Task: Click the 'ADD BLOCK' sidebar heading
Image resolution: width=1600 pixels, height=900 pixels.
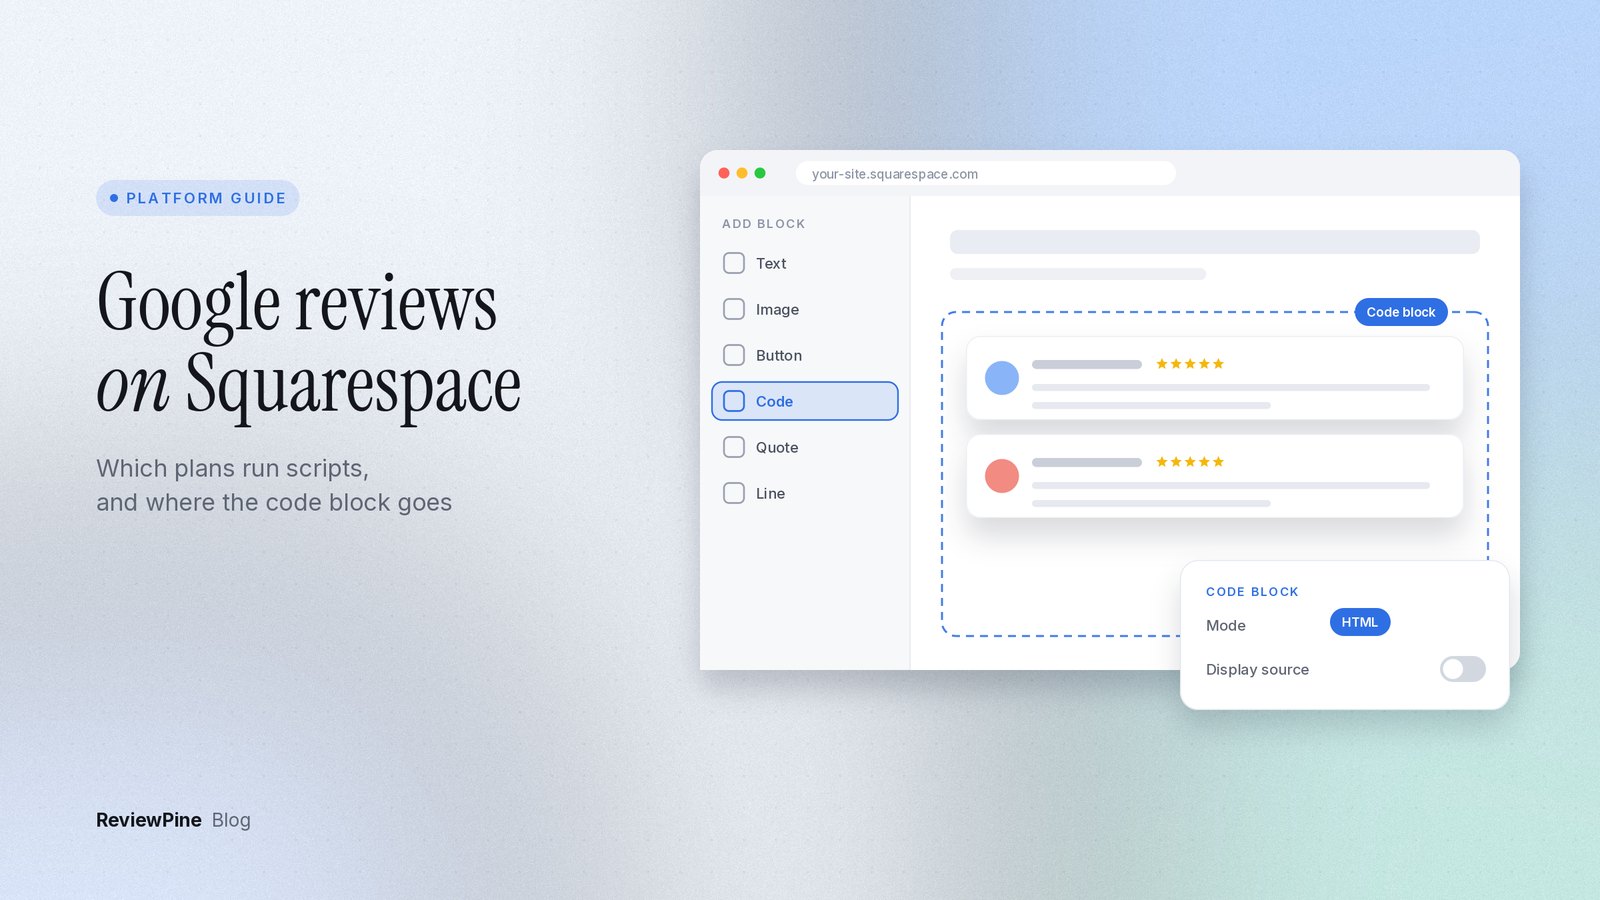Action: pos(764,224)
